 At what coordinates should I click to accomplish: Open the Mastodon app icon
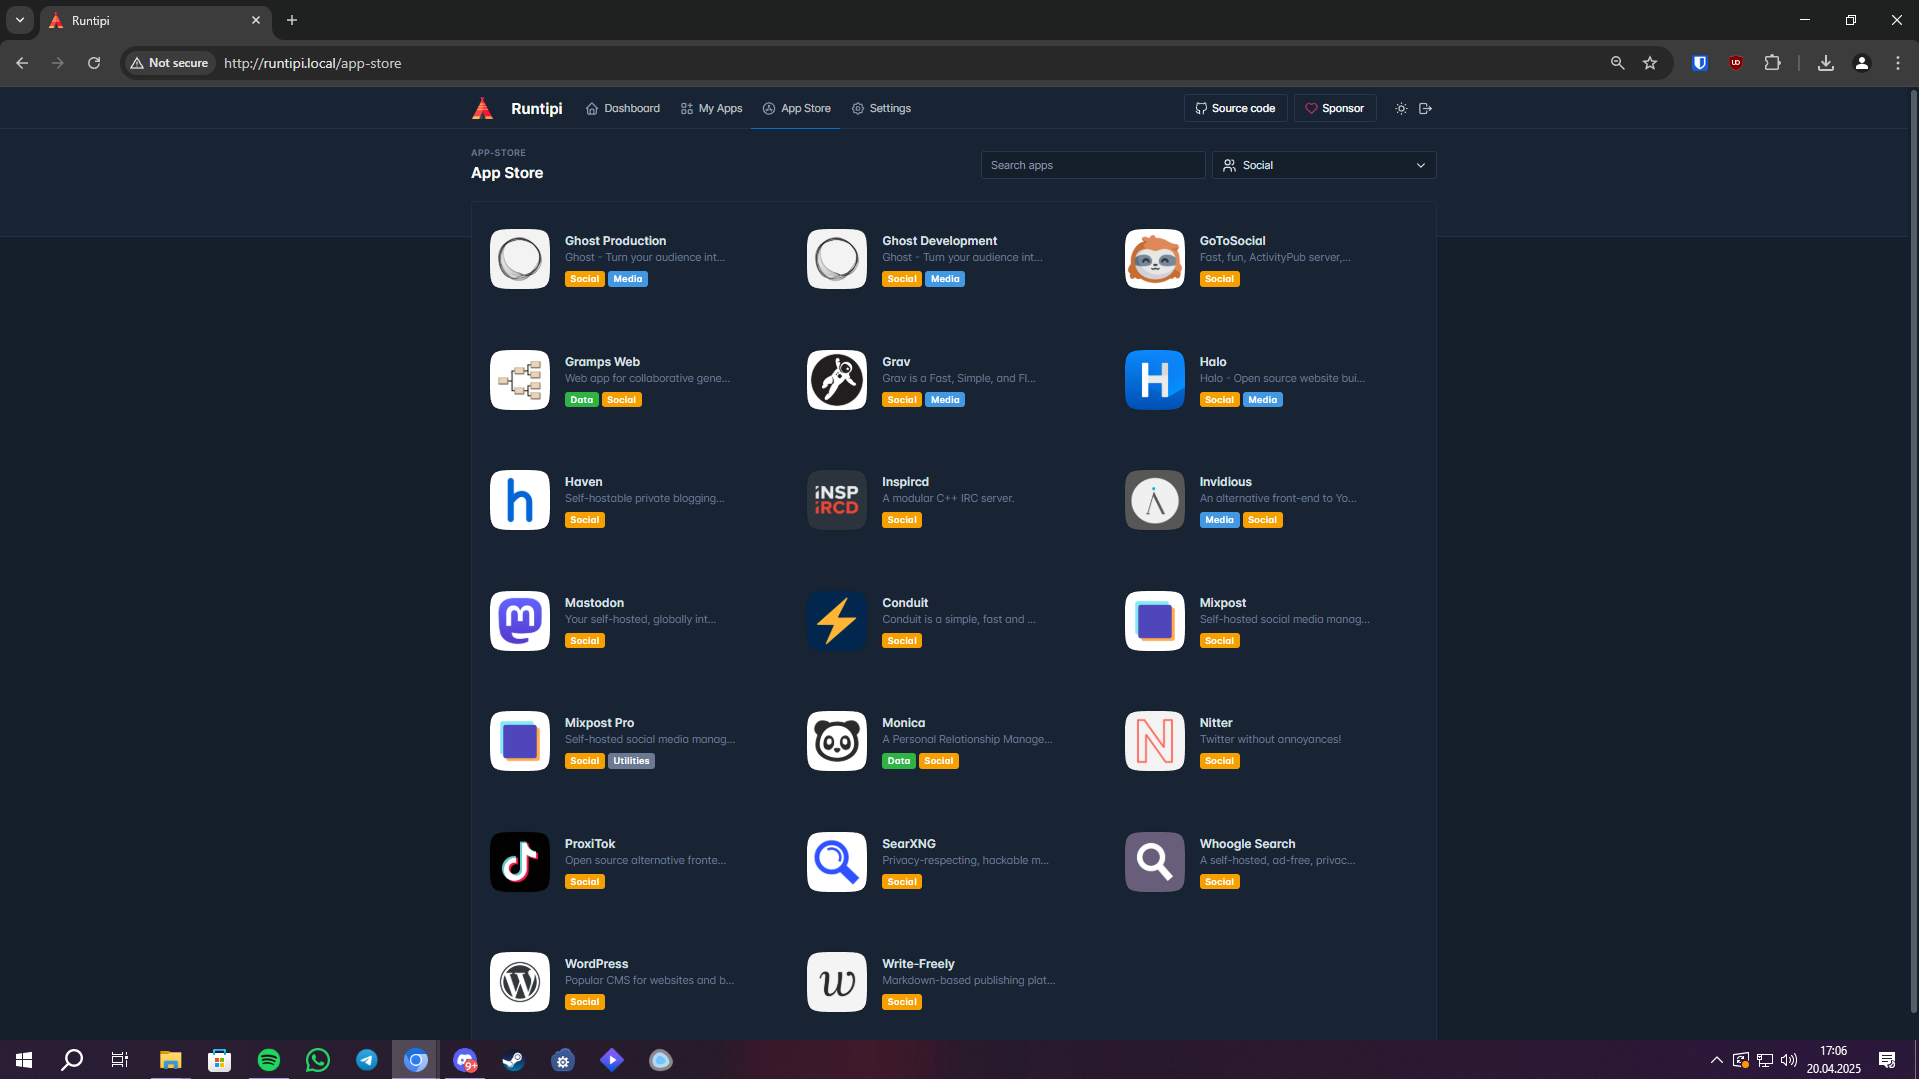click(x=519, y=621)
